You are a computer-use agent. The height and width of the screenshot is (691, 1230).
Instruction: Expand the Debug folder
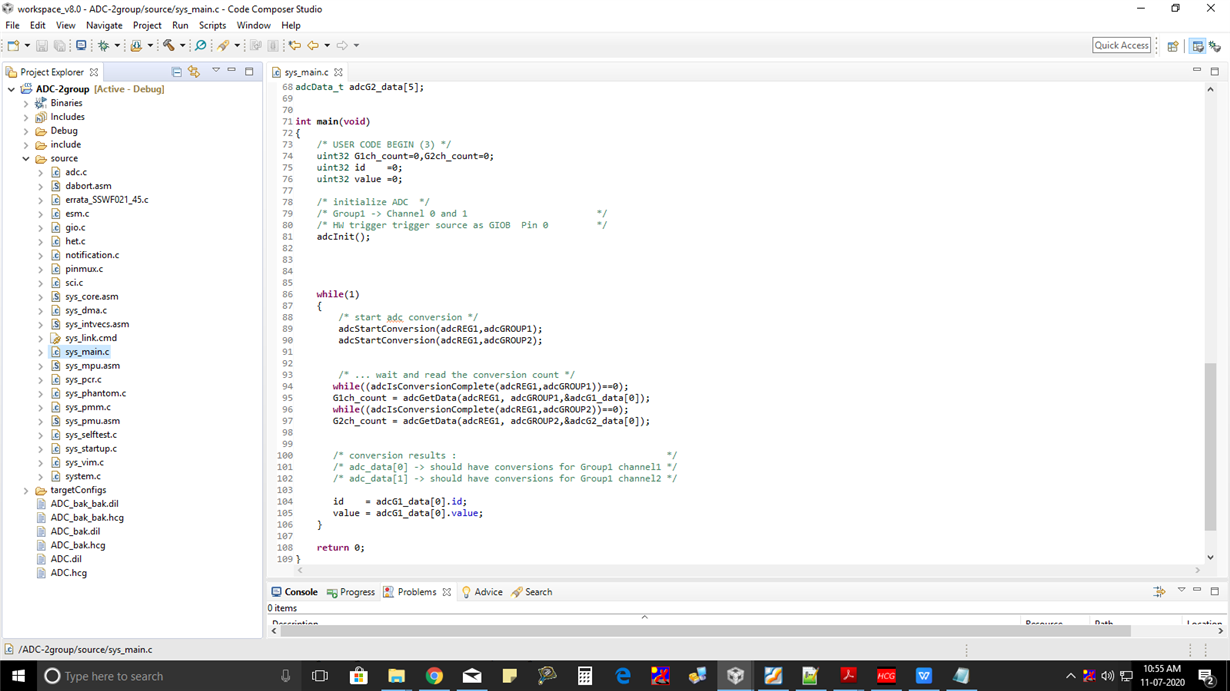(x=27, y=131)
